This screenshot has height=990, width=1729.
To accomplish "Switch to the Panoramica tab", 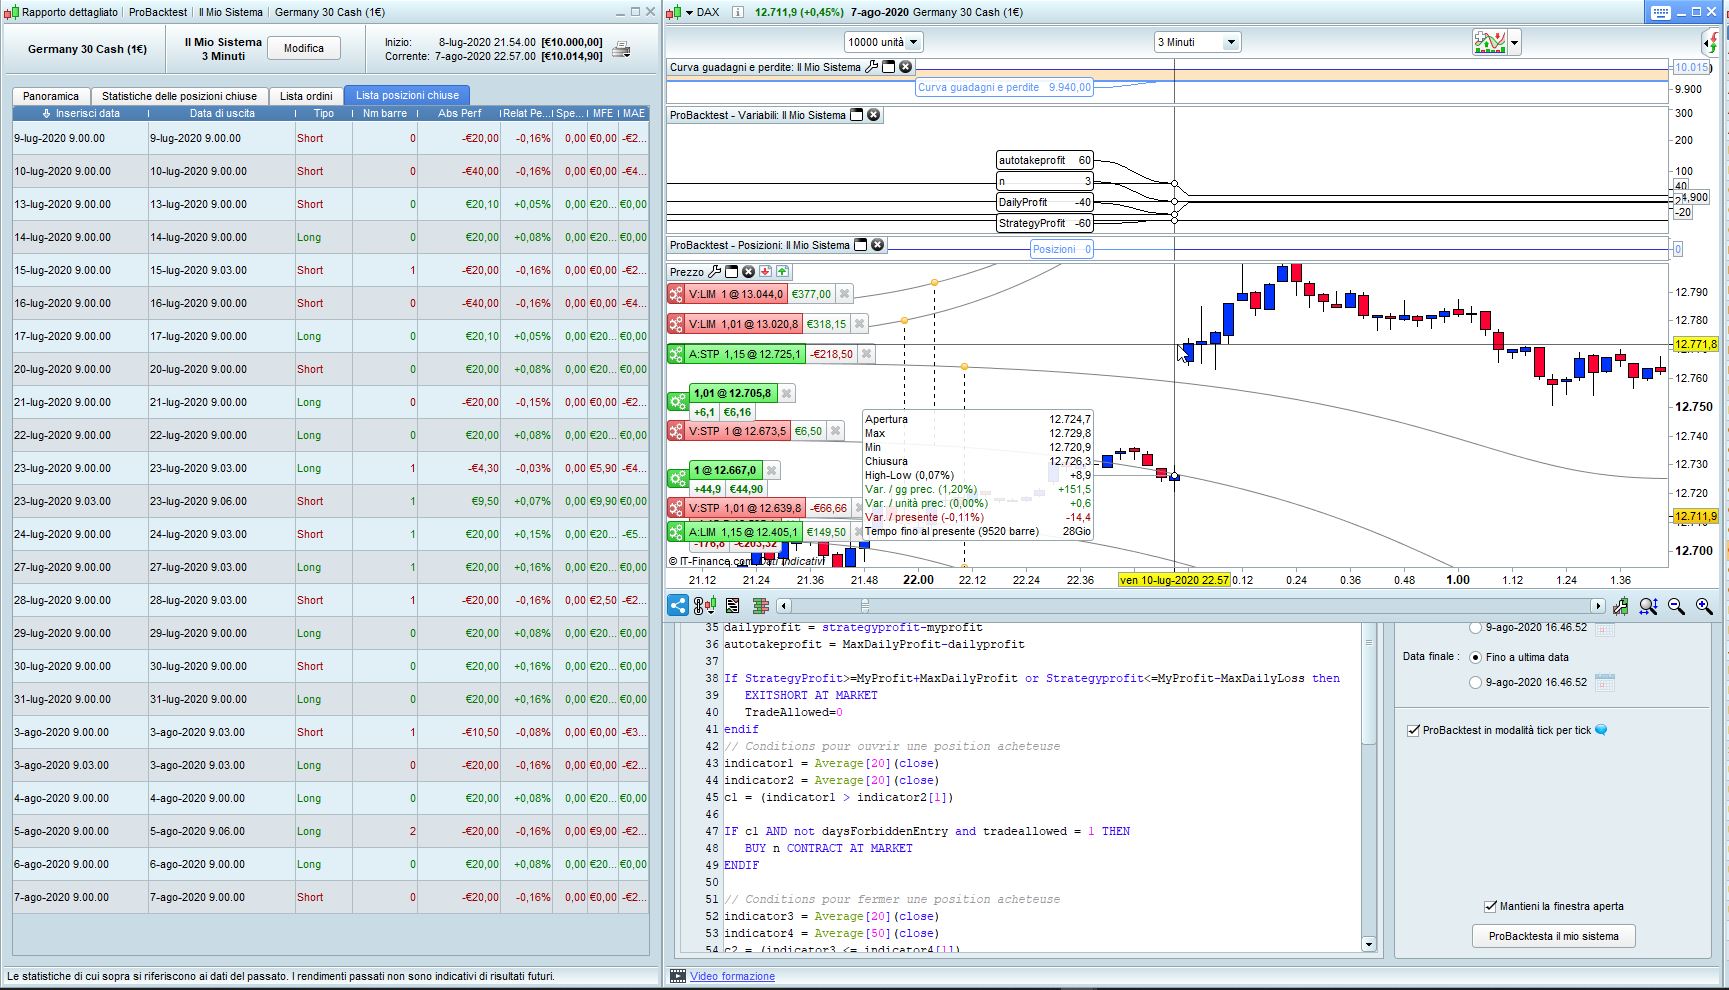I will 51,96.
